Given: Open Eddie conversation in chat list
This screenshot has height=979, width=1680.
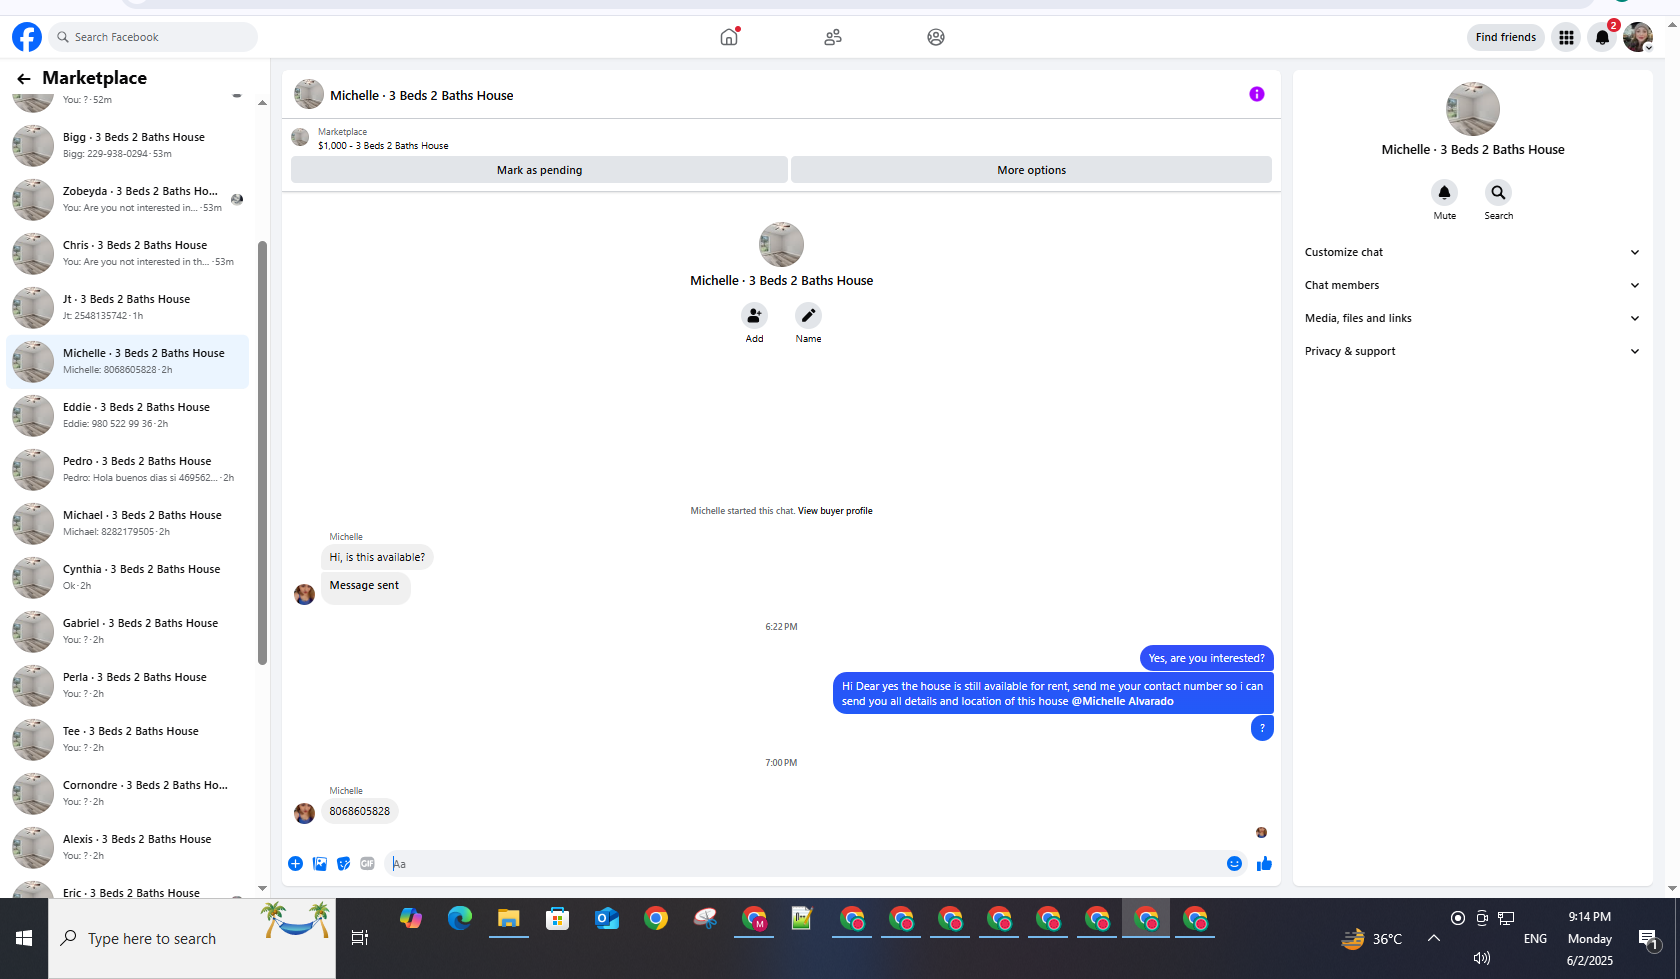Looking at the screenshot, I should [128, 416].
